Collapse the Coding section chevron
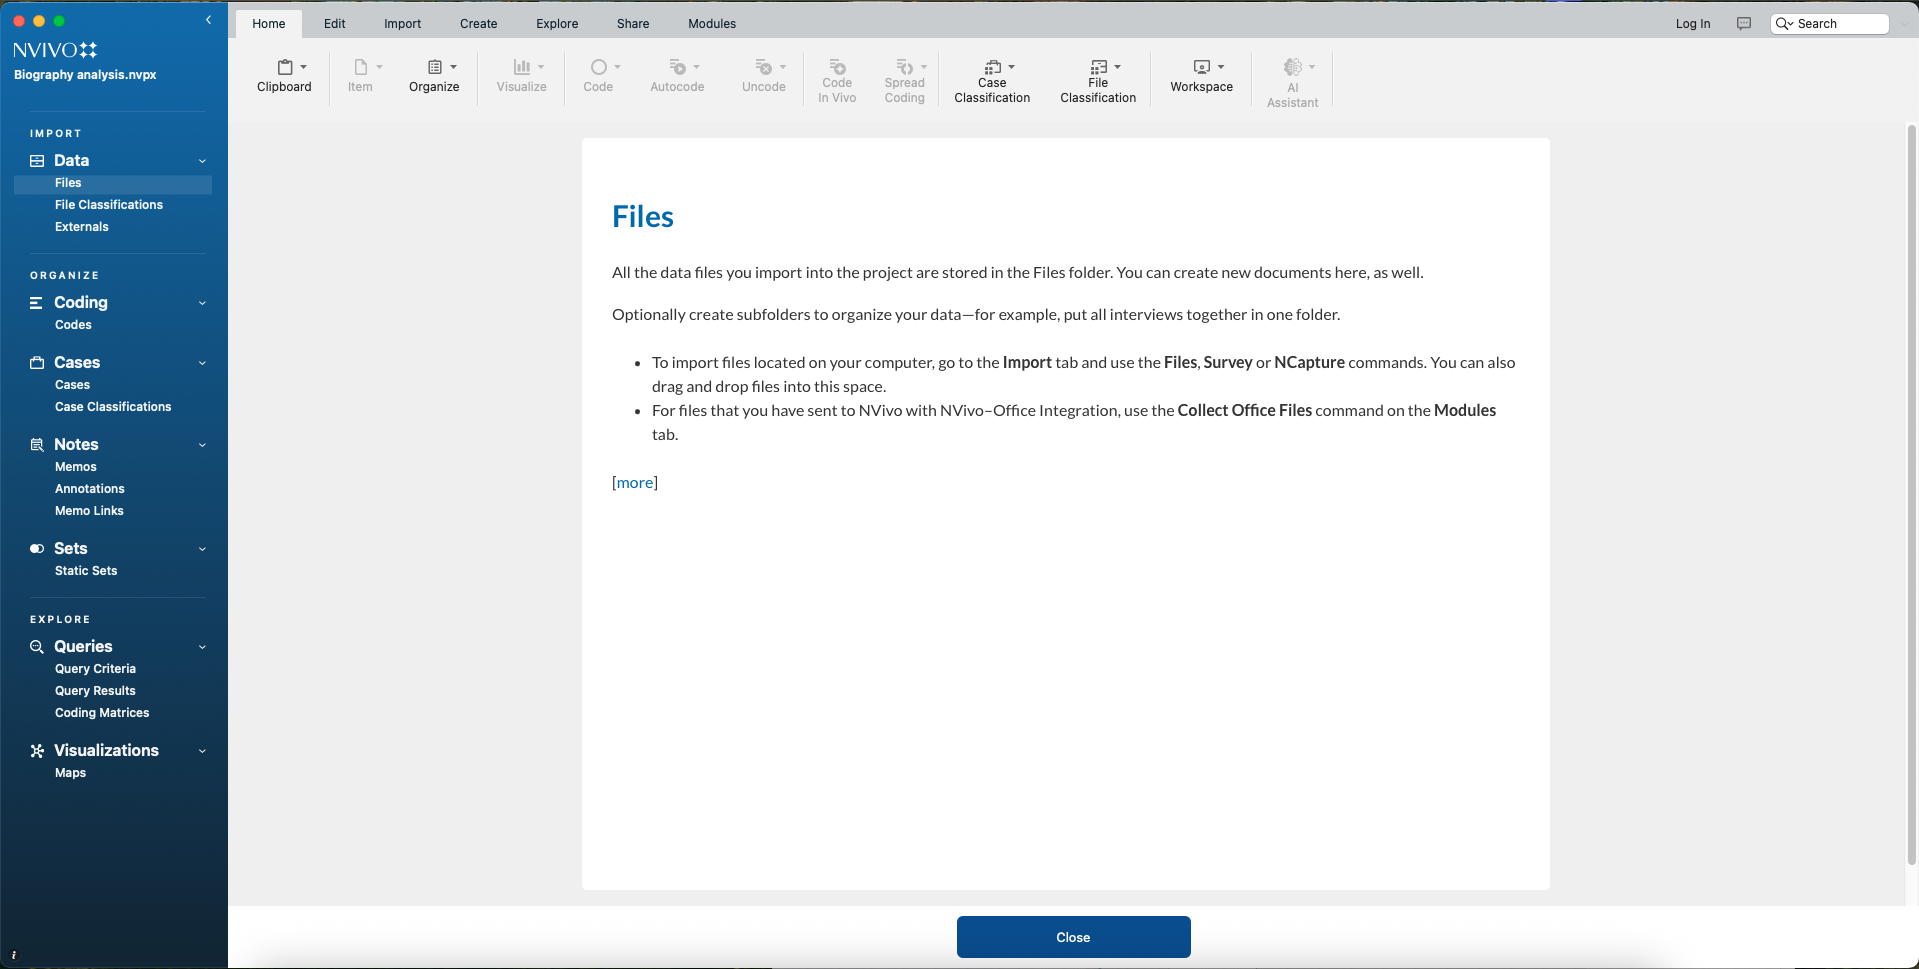 pos(202,303)
